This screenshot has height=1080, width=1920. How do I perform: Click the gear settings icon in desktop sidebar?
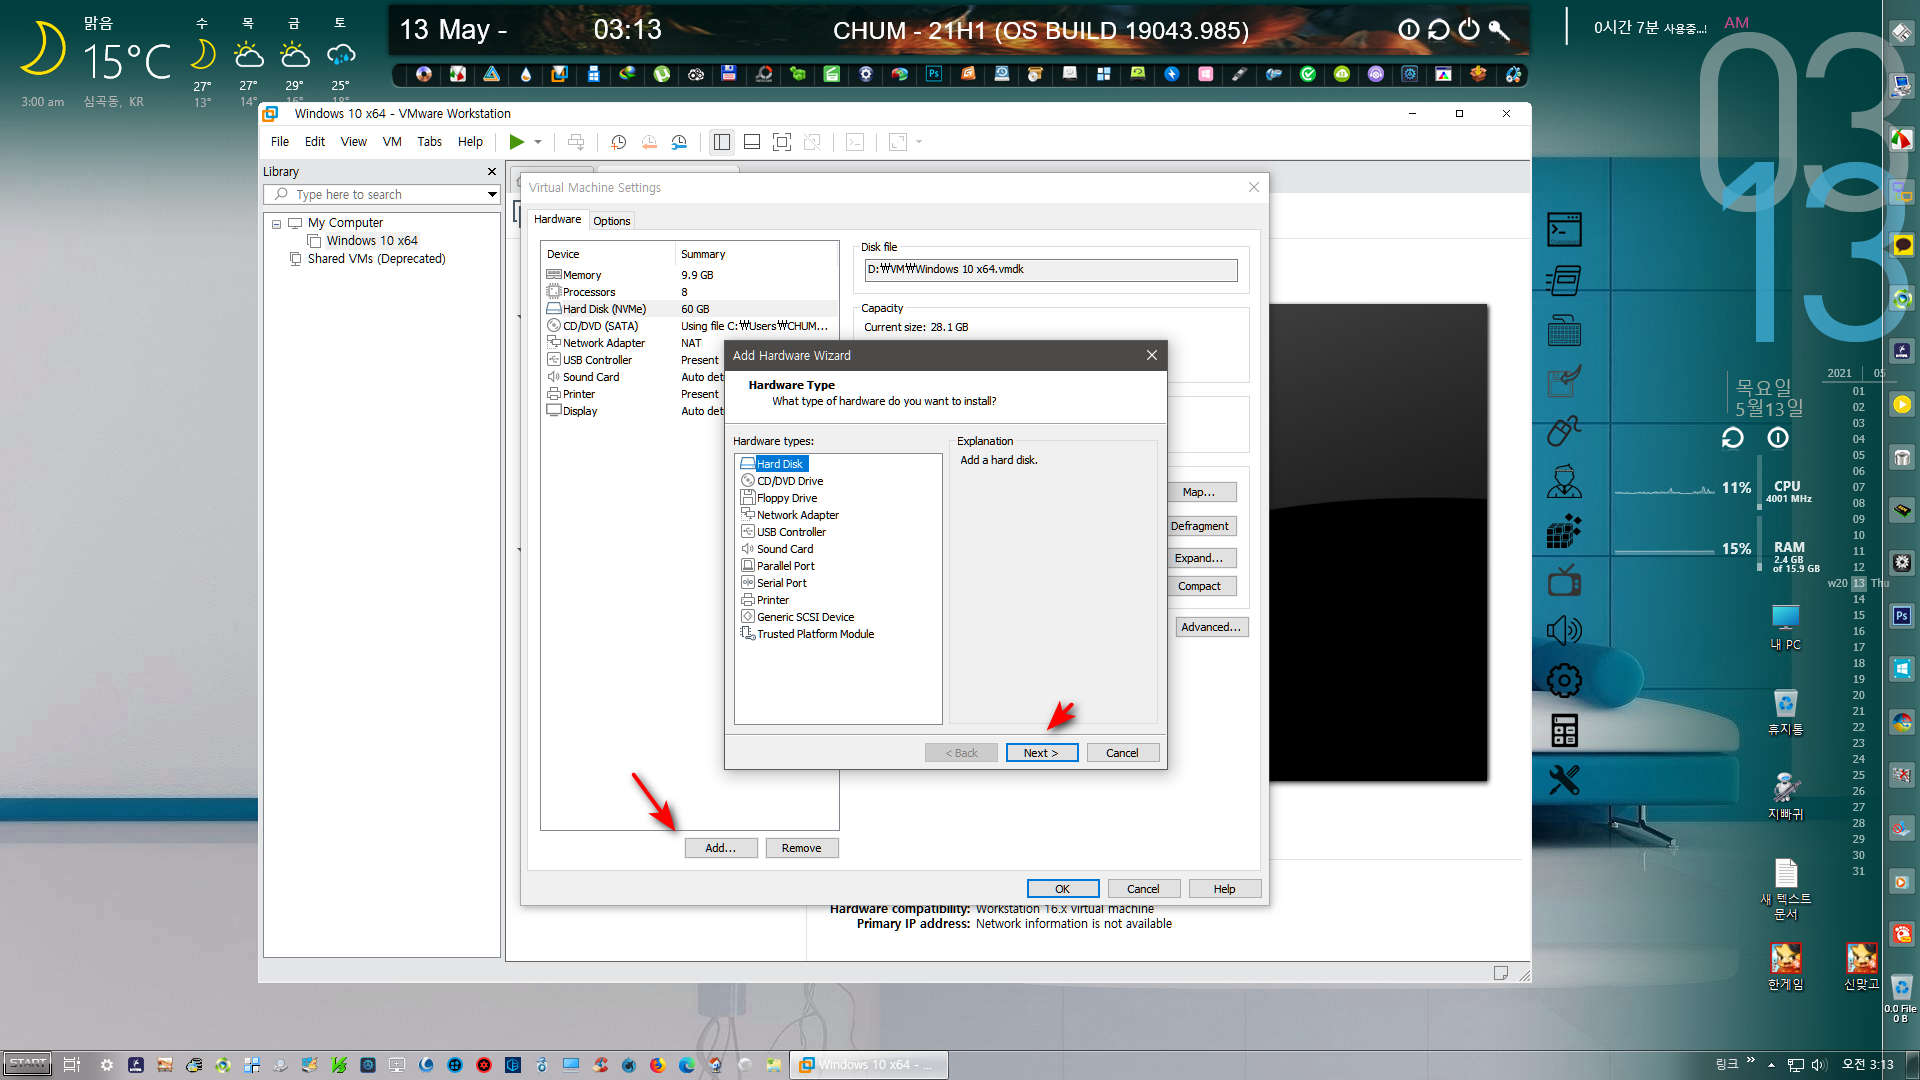coord(1564,681)
